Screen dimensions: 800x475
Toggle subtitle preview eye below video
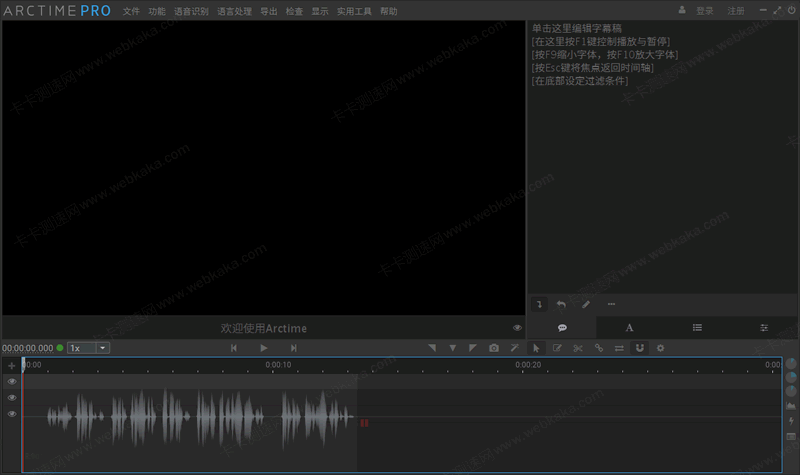click(517, 328)
